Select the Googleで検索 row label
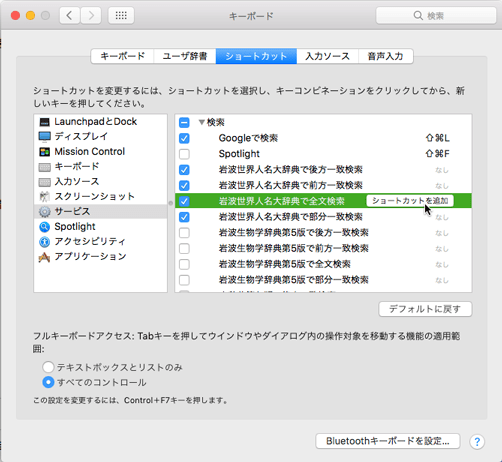Image resolution: width=502 pixels, height=462 pixels. point(248,138)
